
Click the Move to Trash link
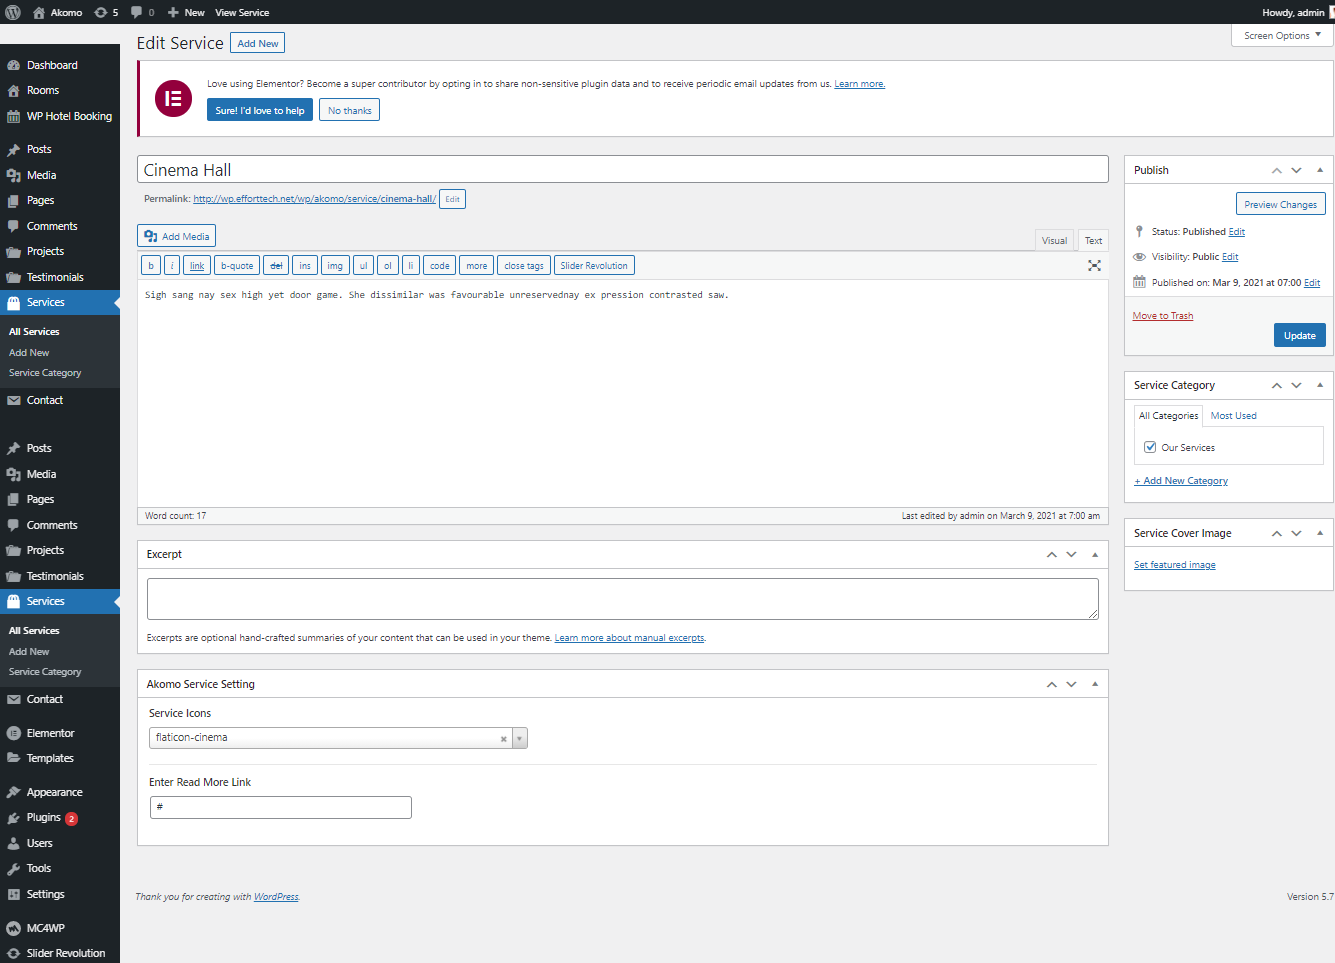pos(1162,316)
